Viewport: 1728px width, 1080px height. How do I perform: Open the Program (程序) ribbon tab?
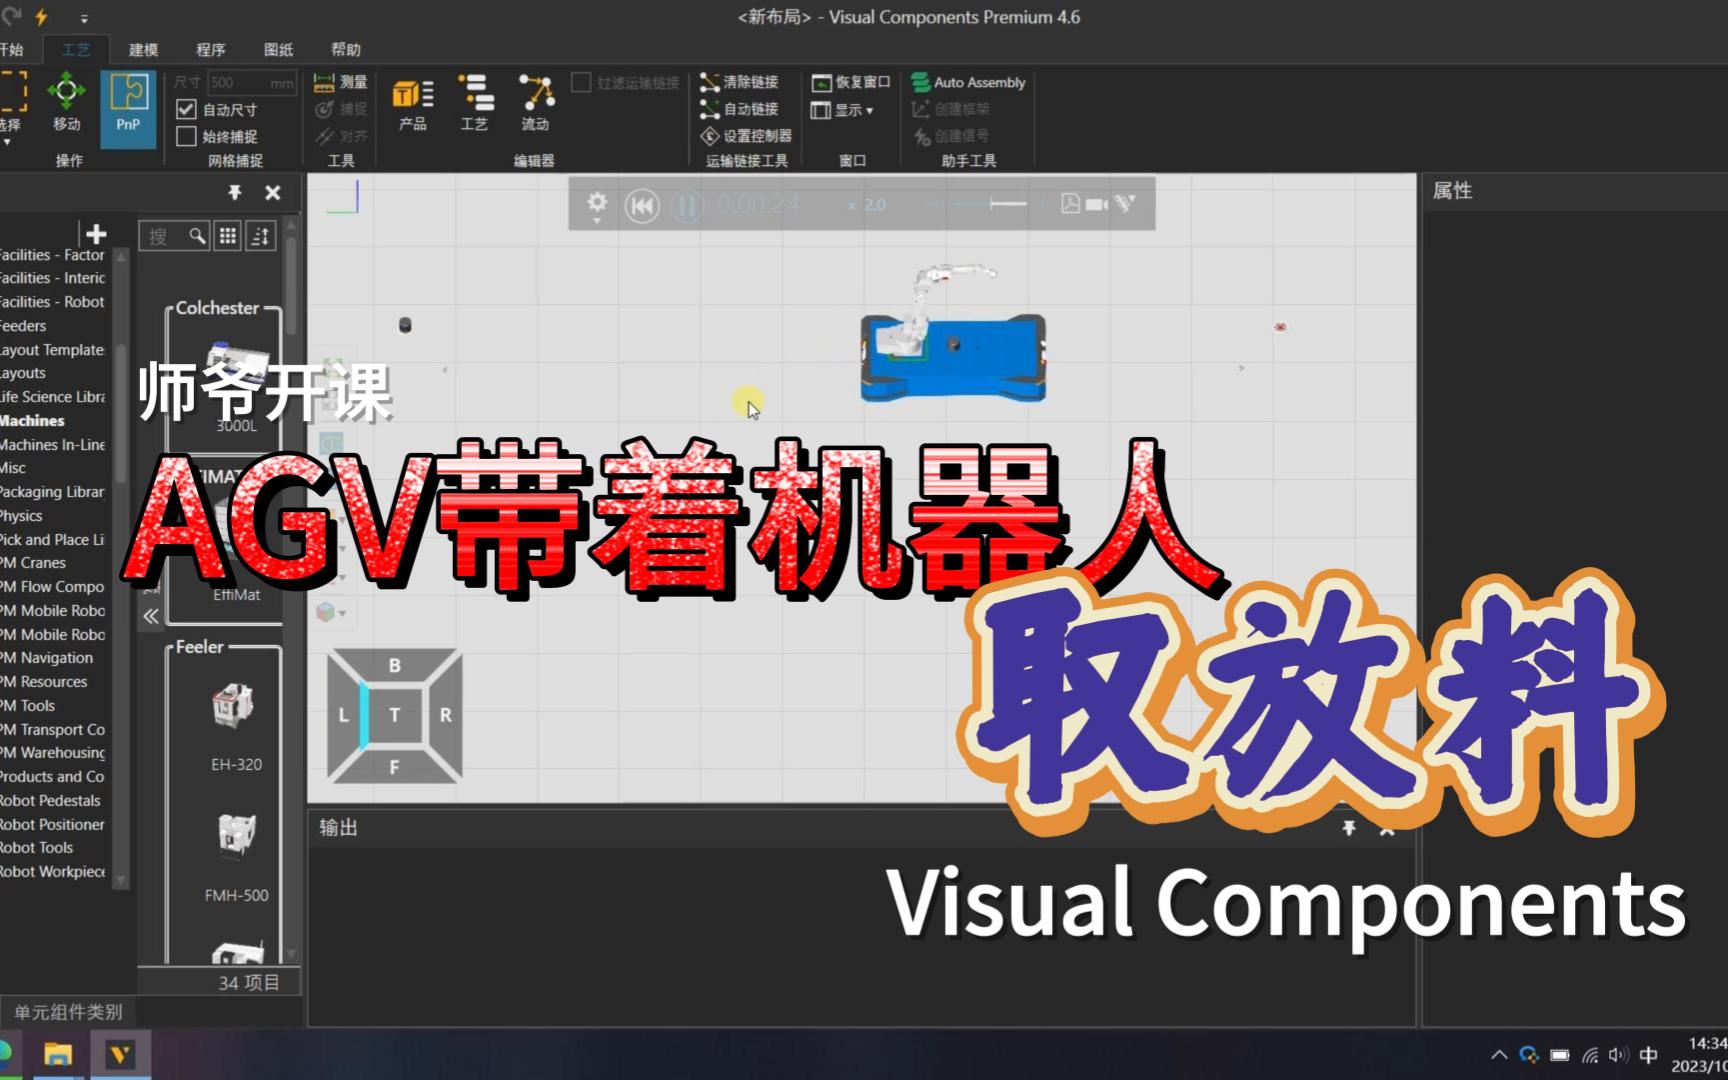[211, 49]
